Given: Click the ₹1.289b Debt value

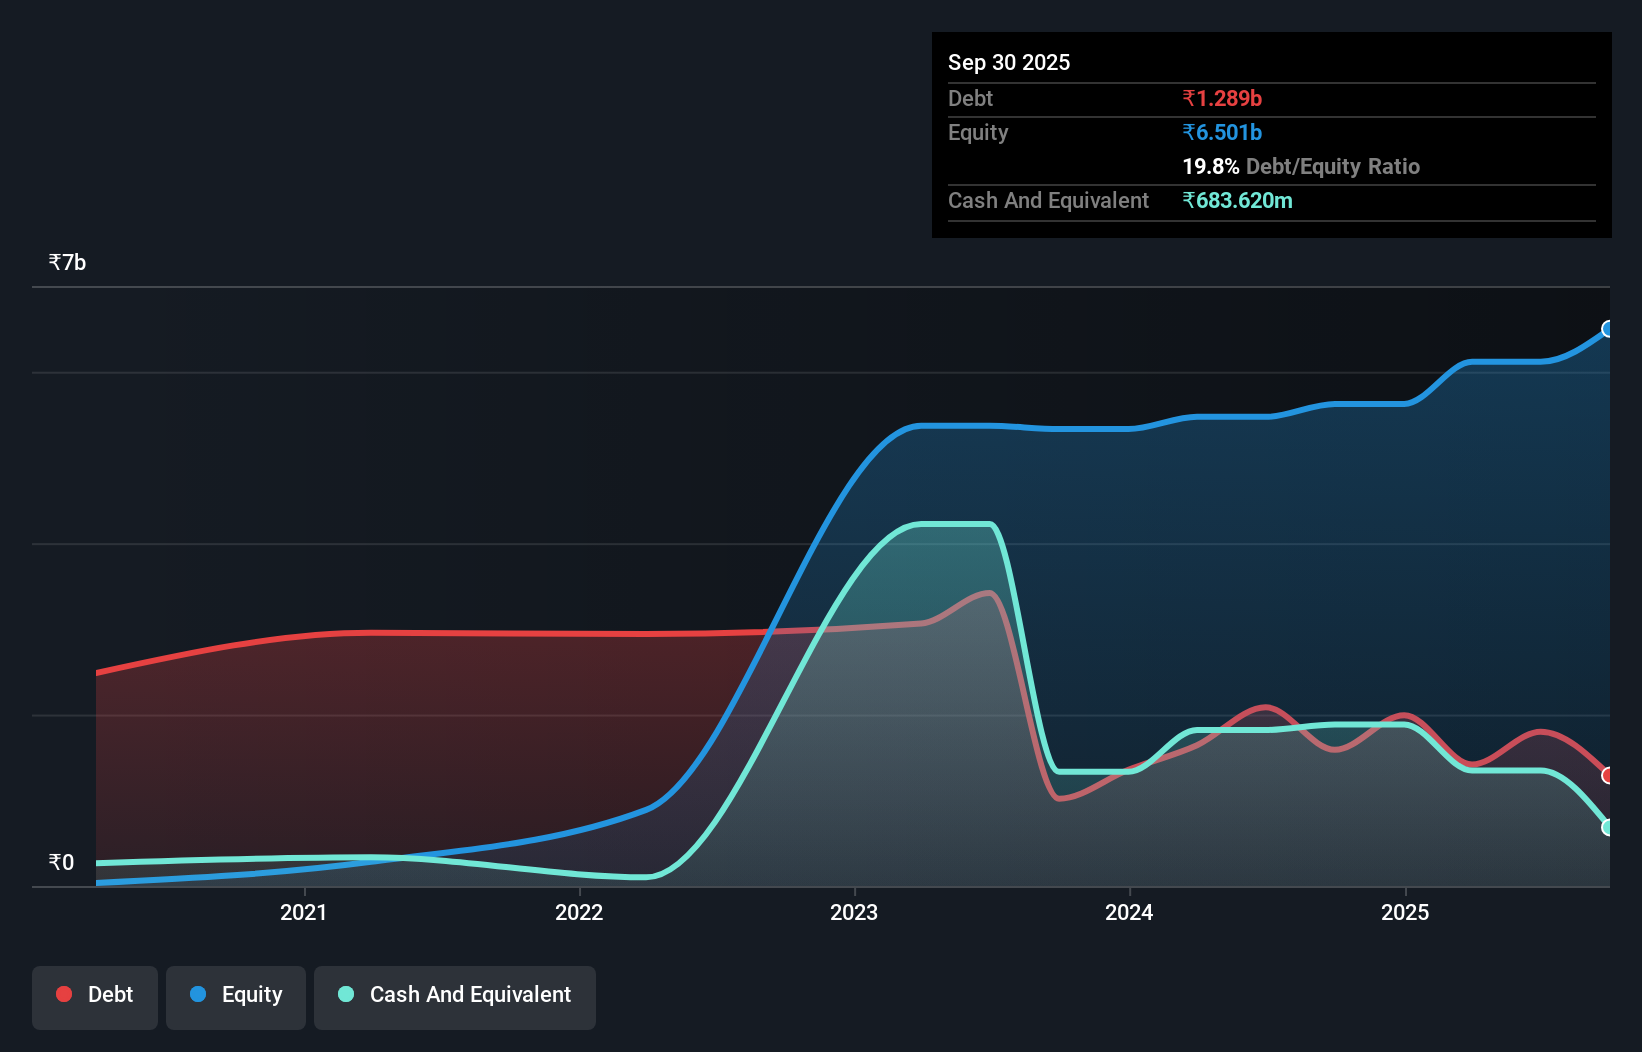Looking at the screenshot, I should (1222, 98).
